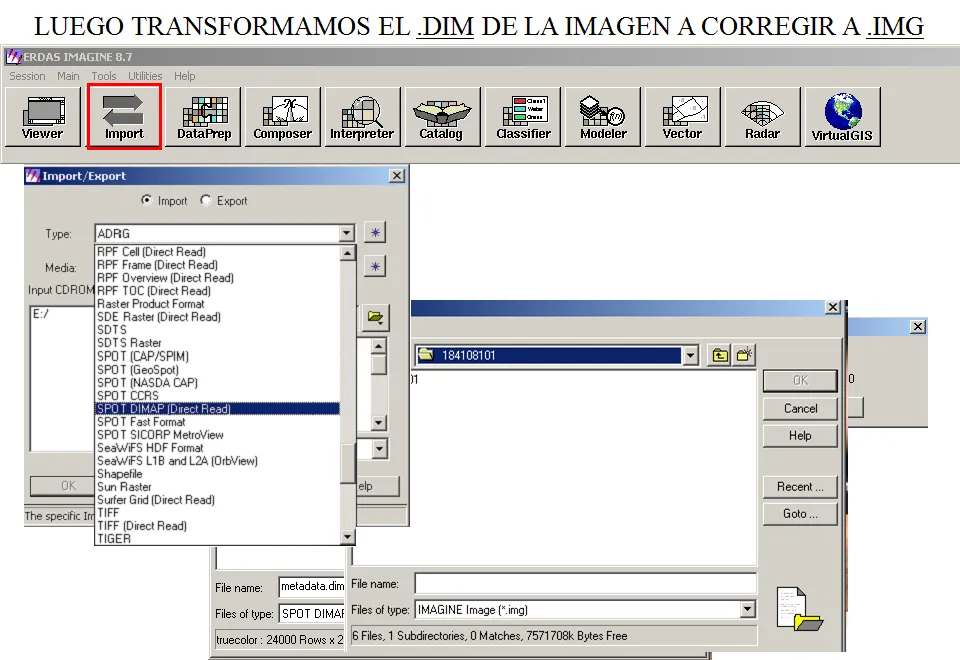Open the Session menu
Viewport: 960px width, 660px height.
(x=27, y=76)
